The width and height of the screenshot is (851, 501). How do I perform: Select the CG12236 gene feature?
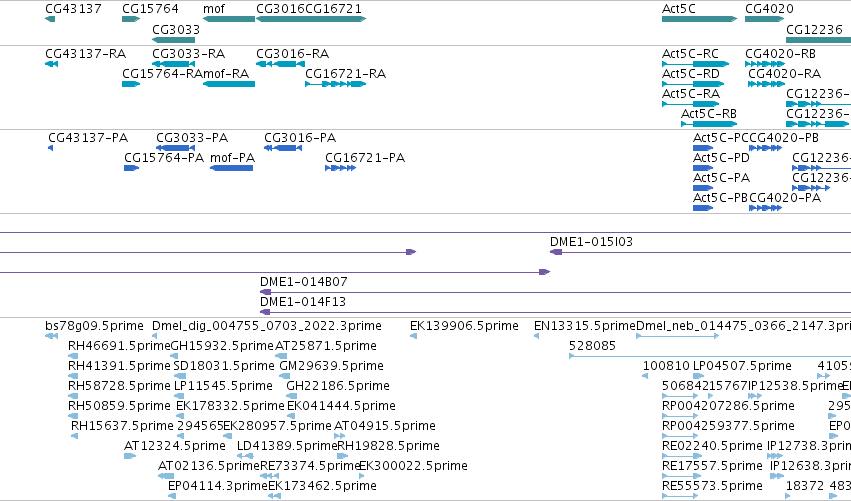[818, 40]
